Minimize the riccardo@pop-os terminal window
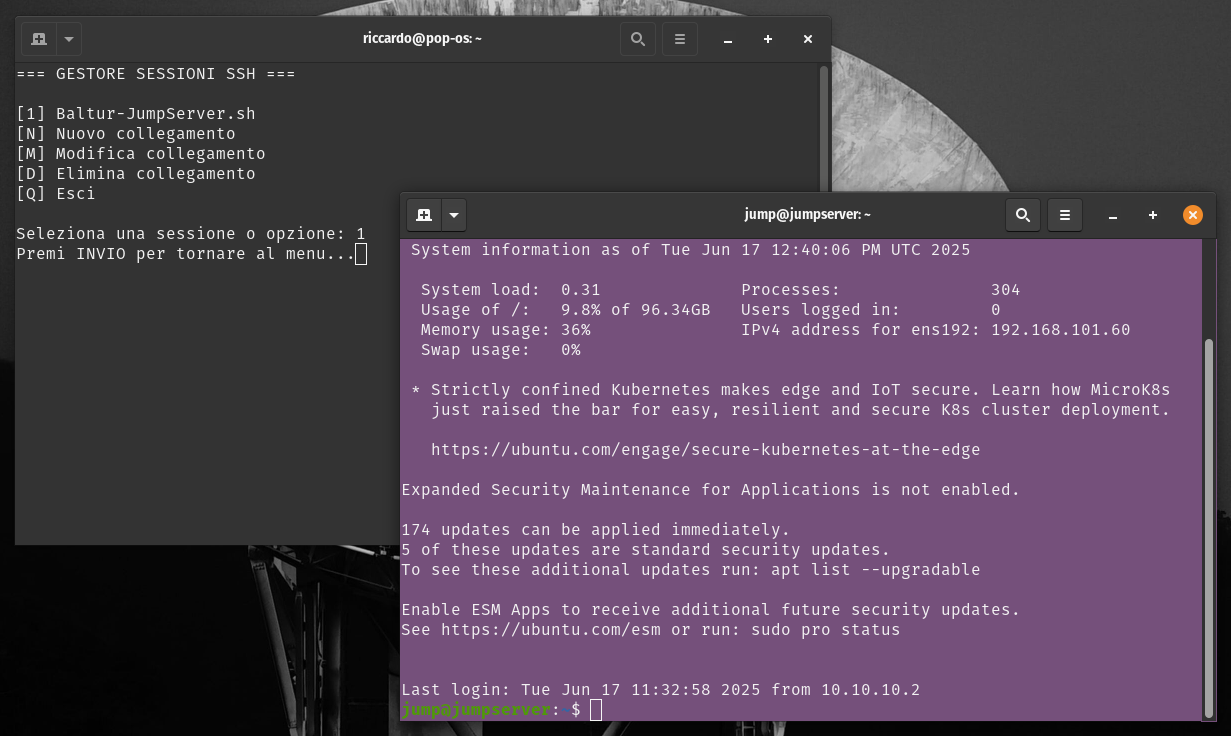This screenshot has width=1231, height=736. 728,39
